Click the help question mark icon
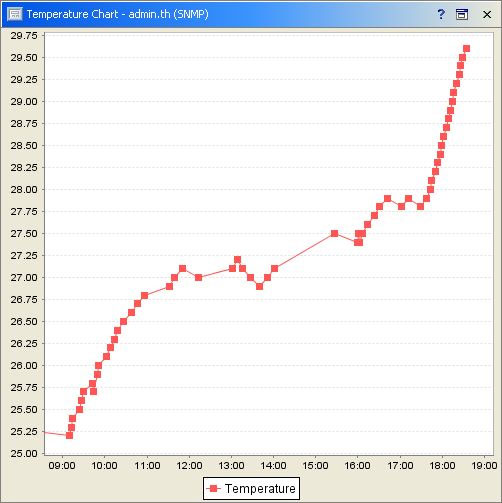Image resolution: width=502 pixels, height=503 pixels. point(441,14)
